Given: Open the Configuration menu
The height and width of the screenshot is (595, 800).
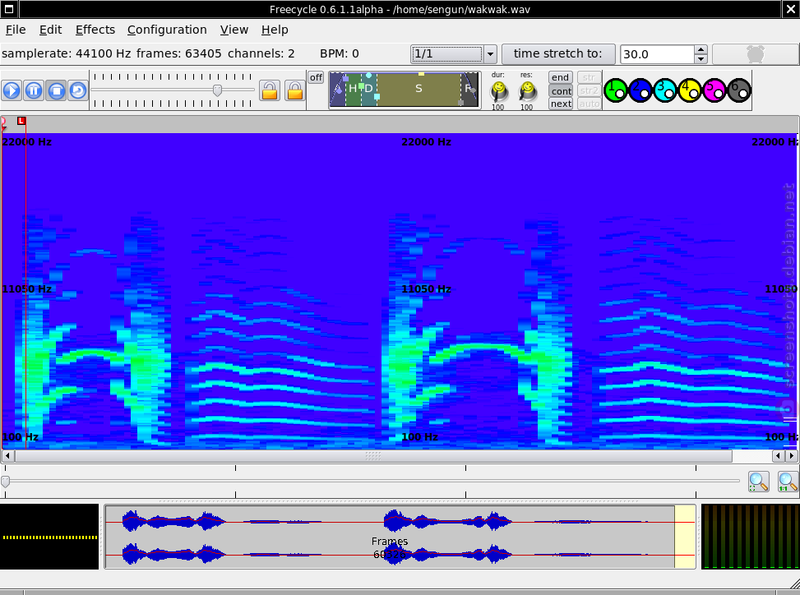Looking at the screenshot, I should 167,30.
